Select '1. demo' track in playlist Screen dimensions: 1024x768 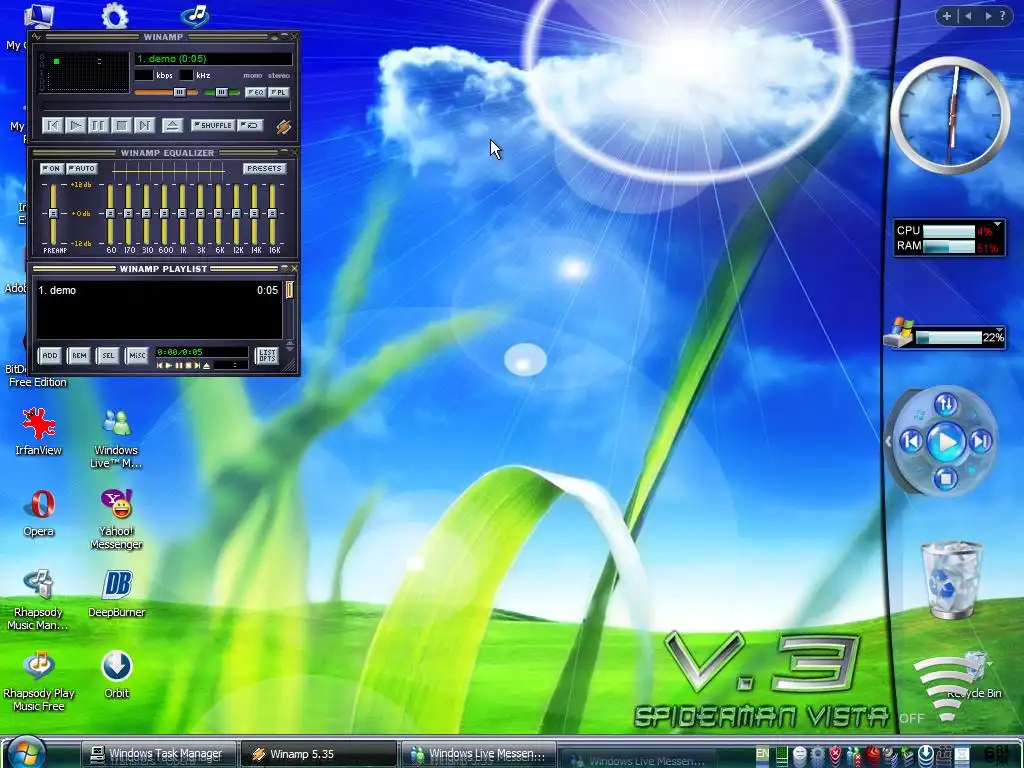coord(158,290)
